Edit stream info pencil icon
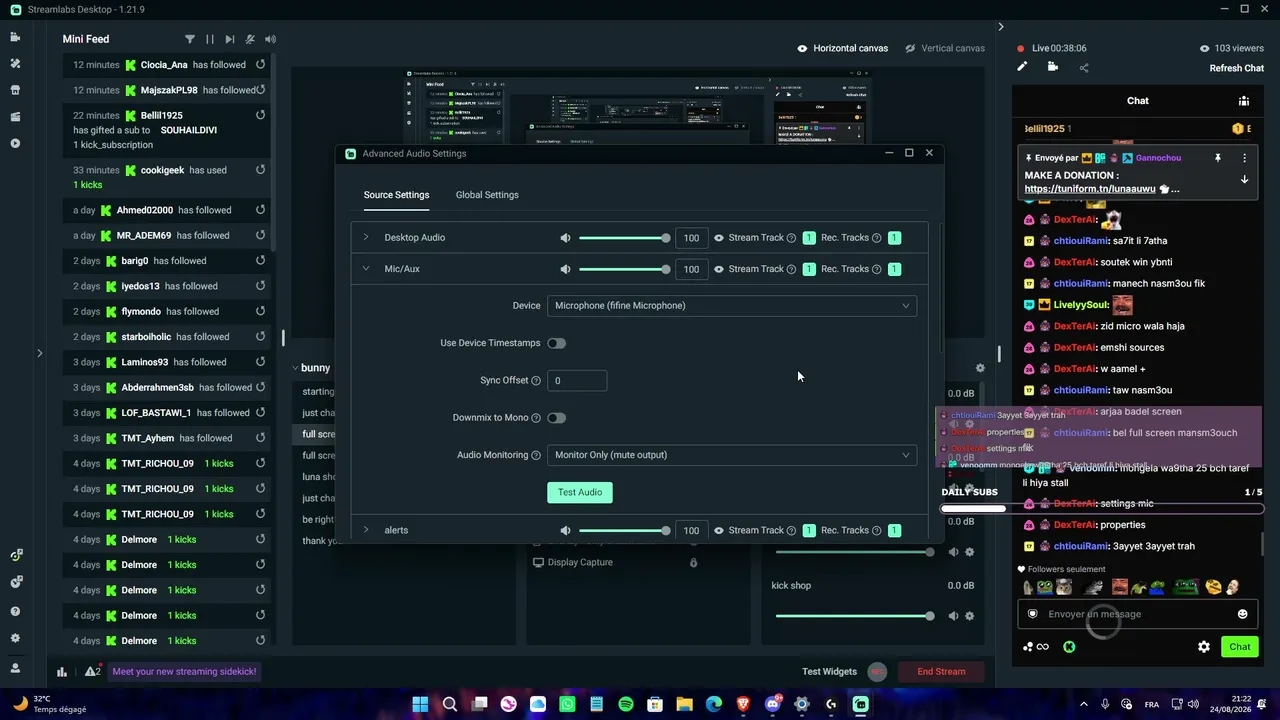Screen dimensions: 1280x720 pos(1022,67)
